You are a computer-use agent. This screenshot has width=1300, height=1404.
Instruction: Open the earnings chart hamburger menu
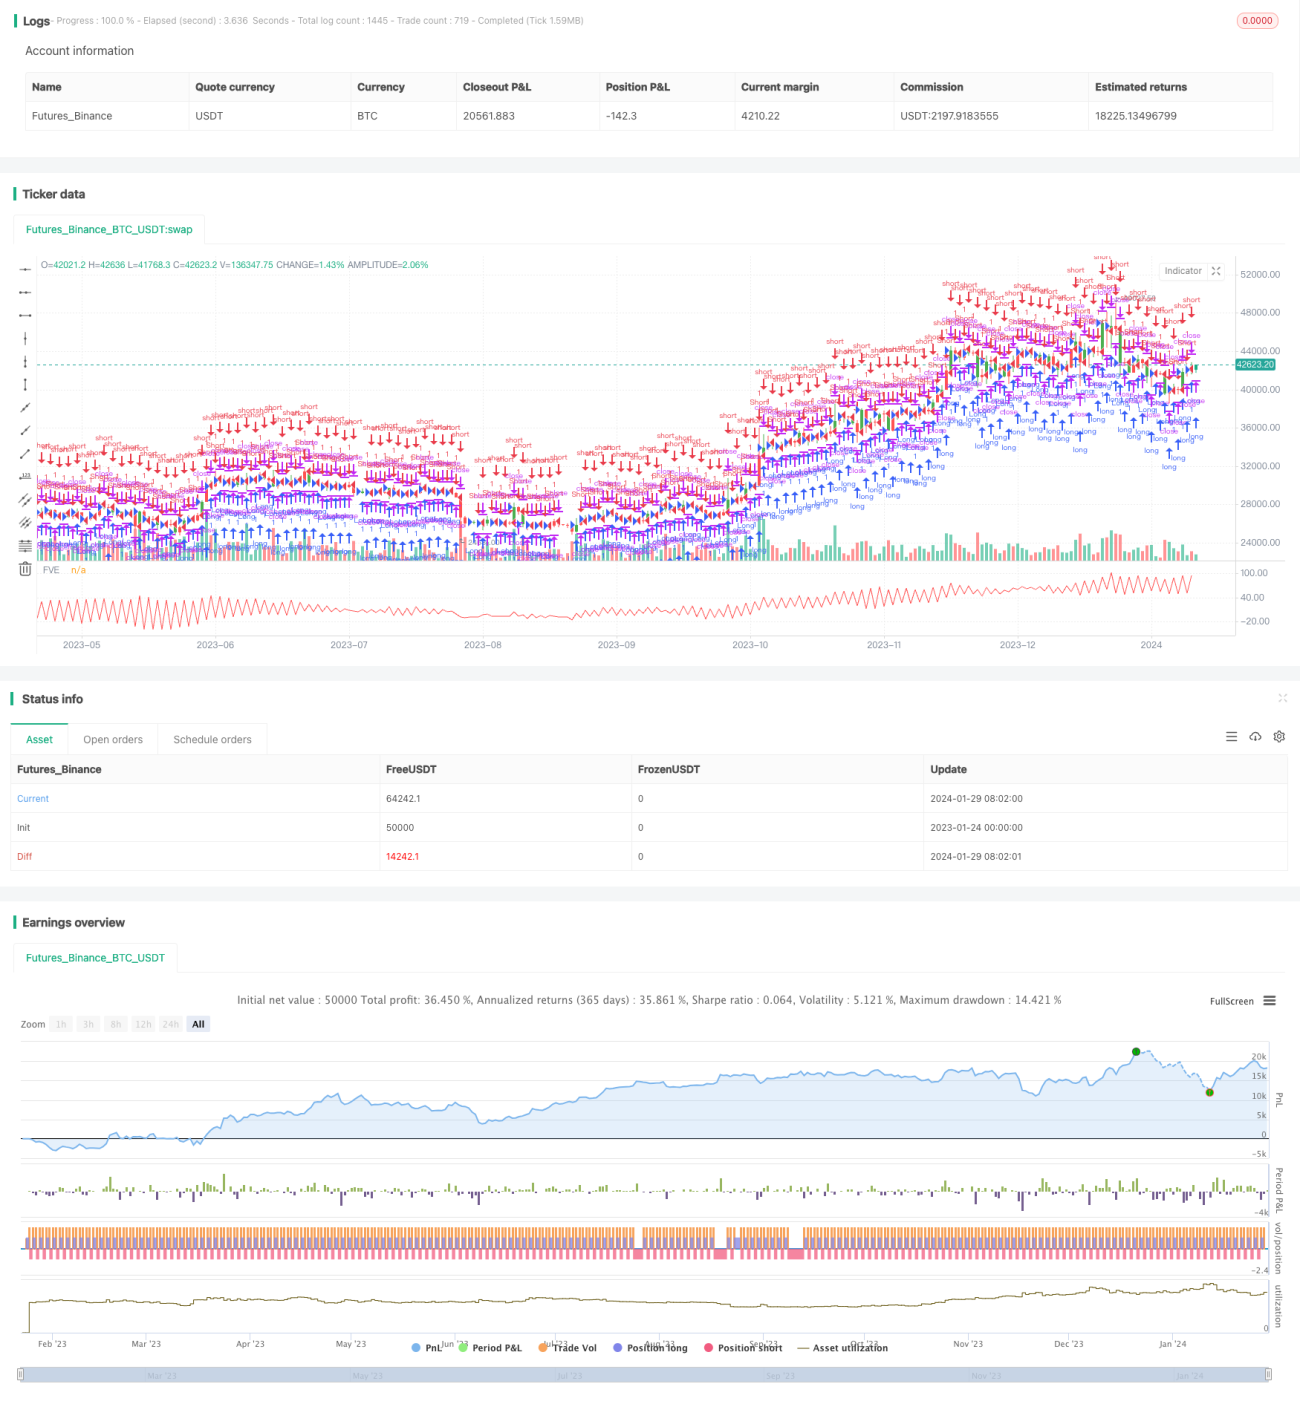[x=1269, y=1001]
